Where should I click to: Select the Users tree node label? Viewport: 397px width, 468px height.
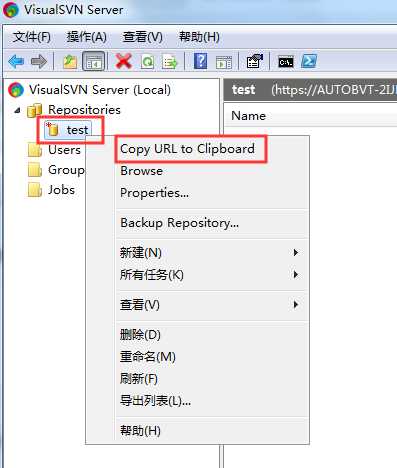point(64,150)
